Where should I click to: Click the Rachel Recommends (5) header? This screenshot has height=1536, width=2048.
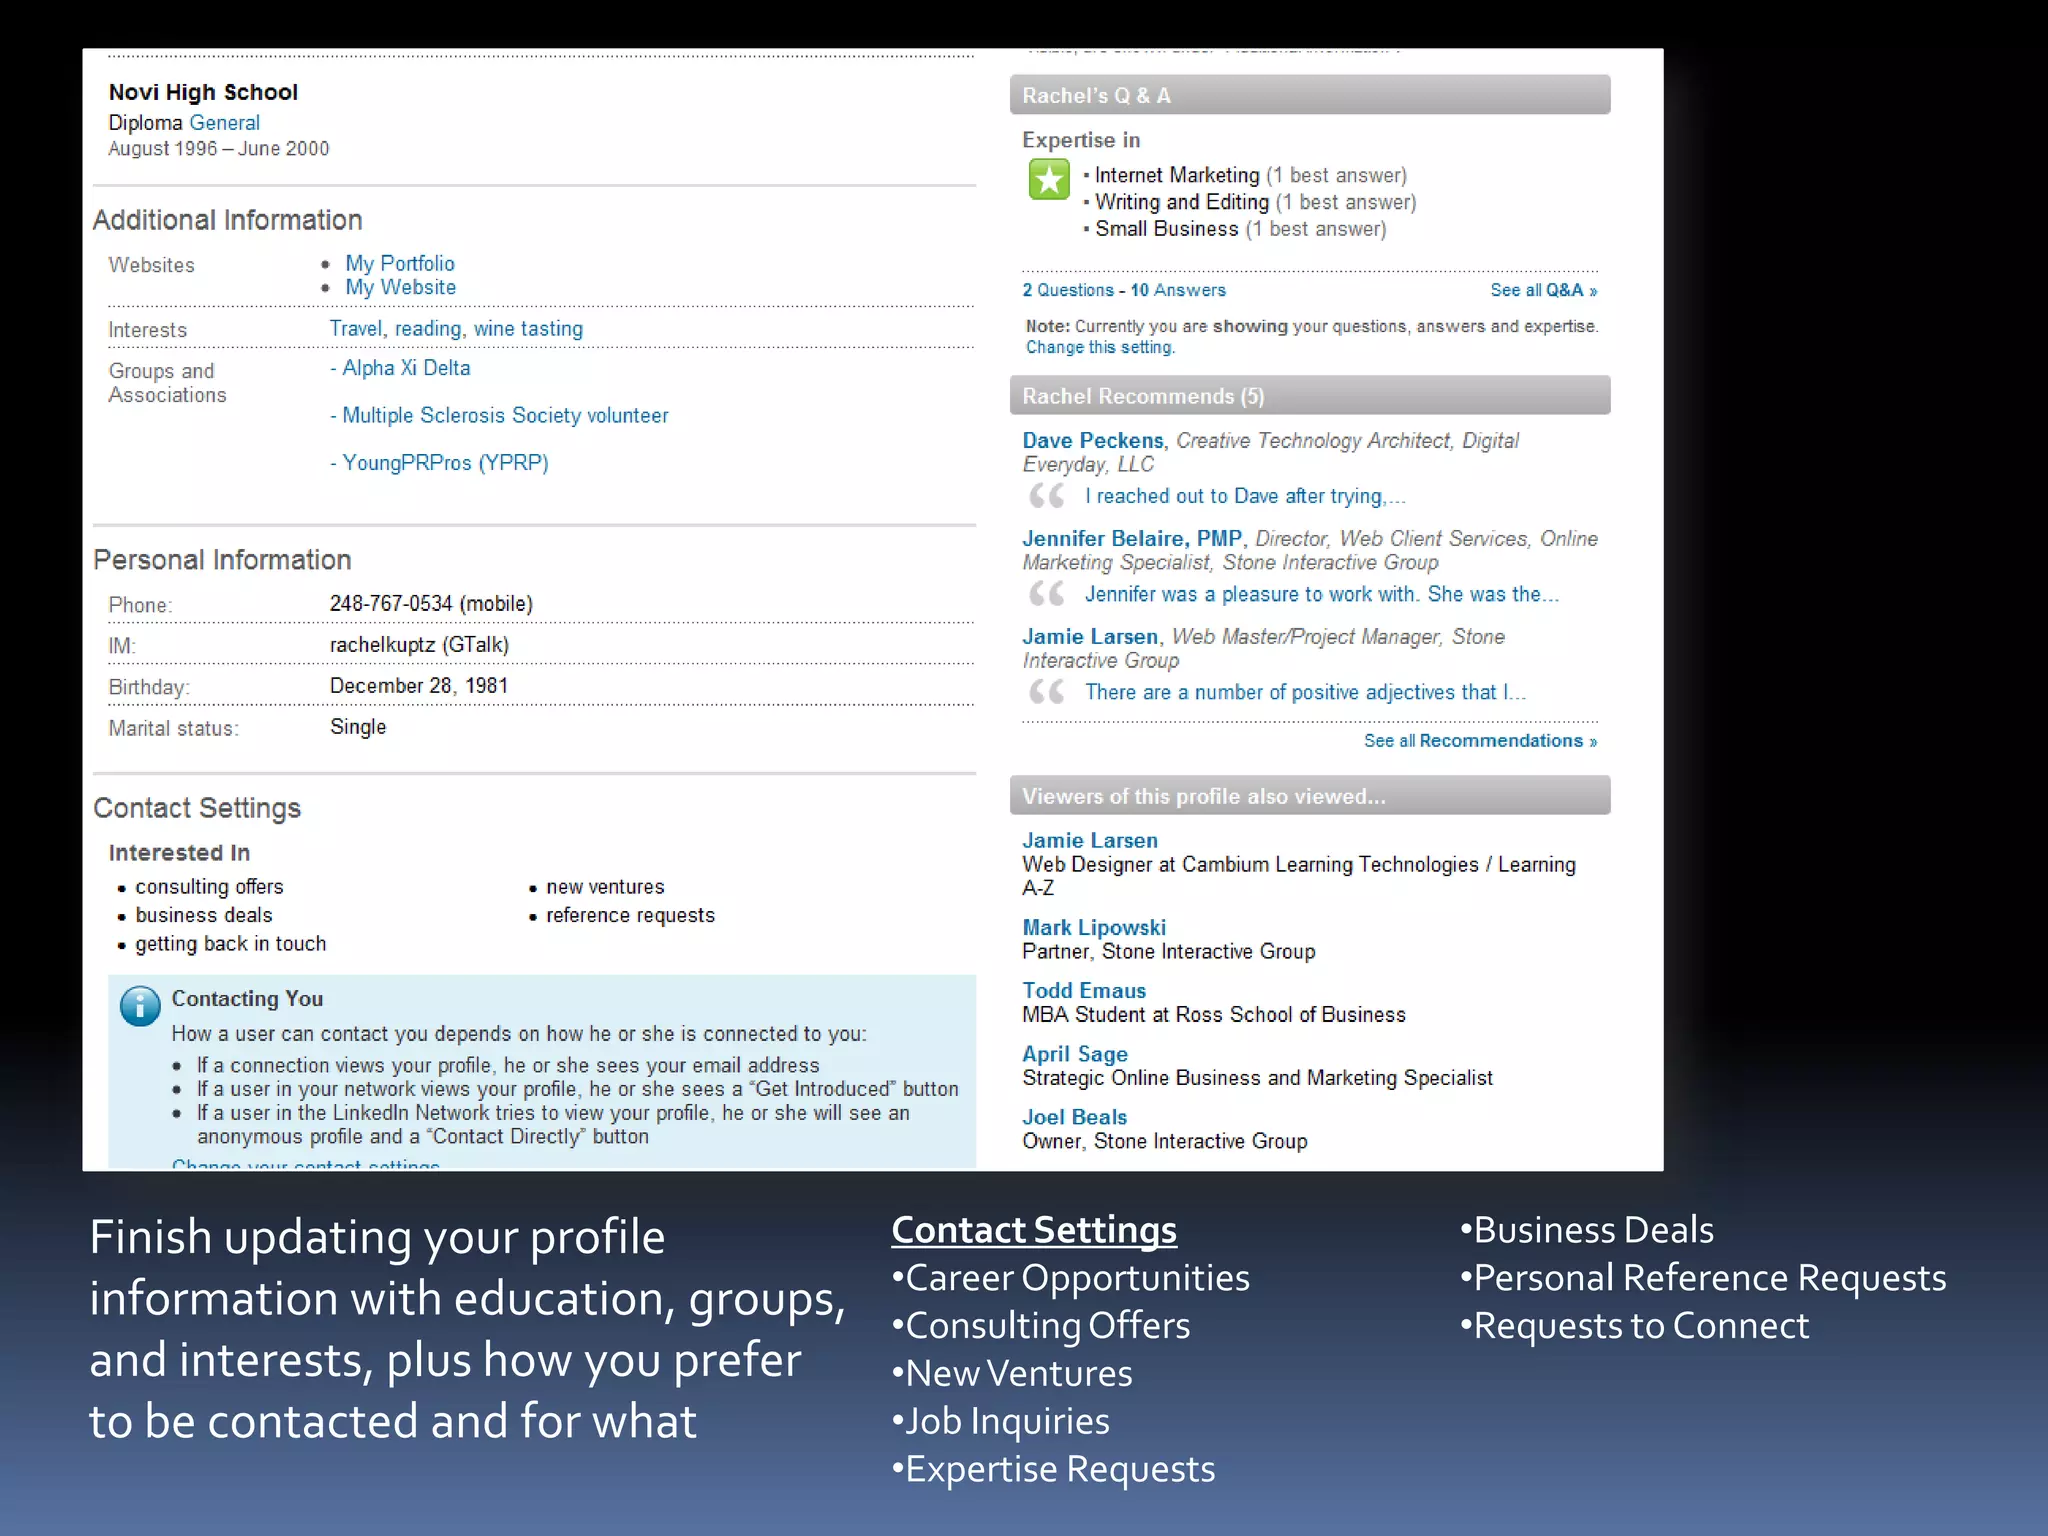pyautogui.click(x=1310, y=396)
